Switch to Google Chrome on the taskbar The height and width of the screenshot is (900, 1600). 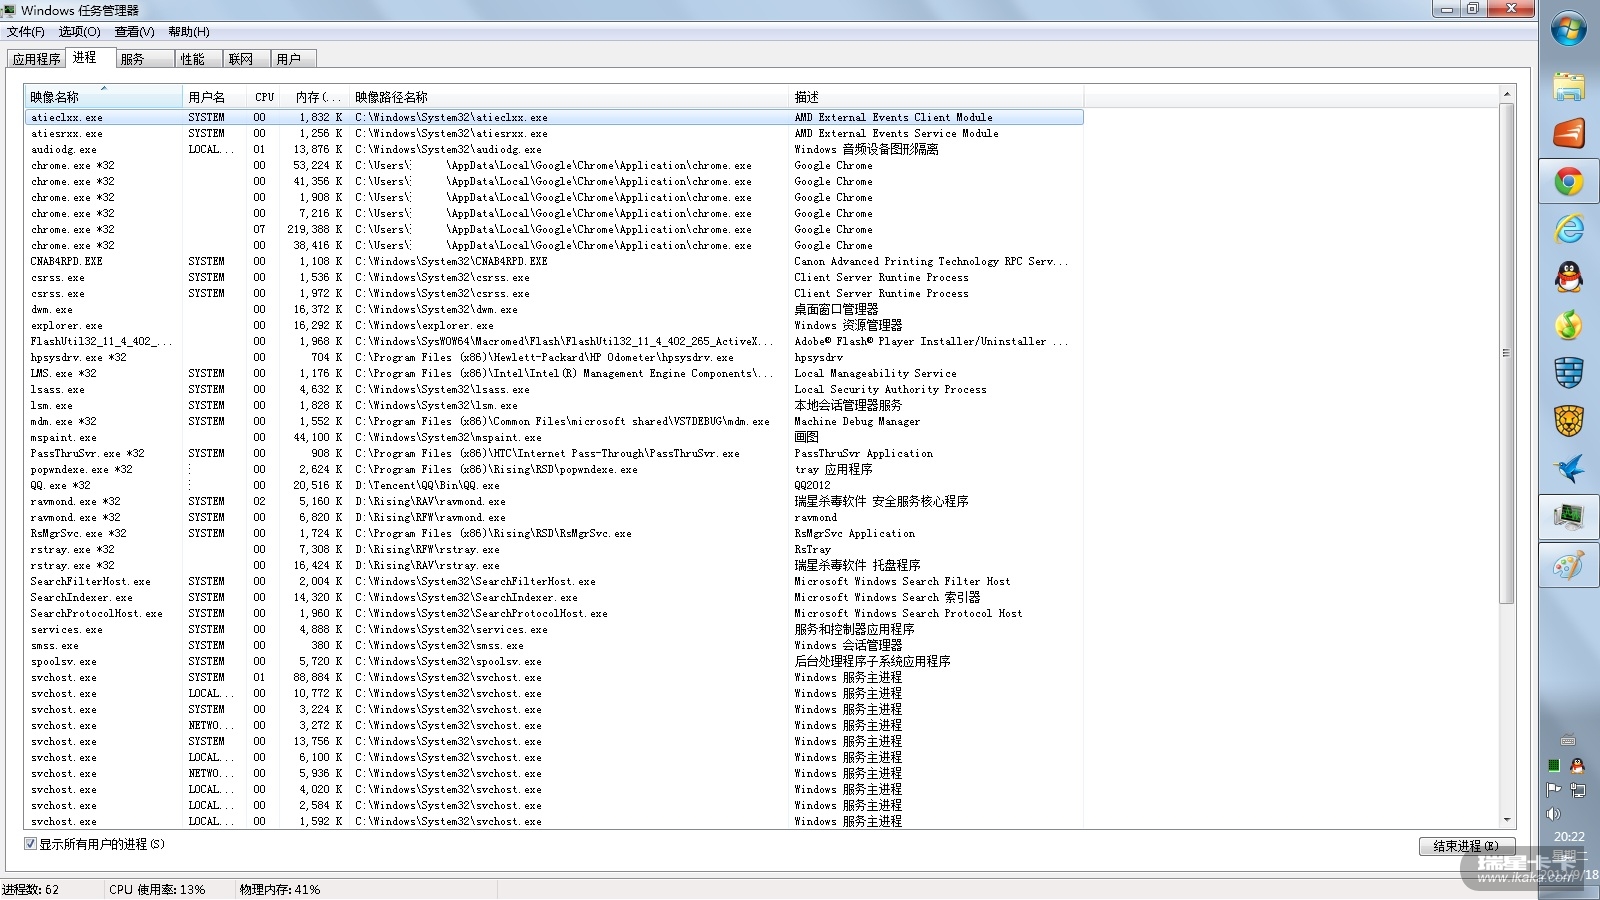tap(1568, 181)
